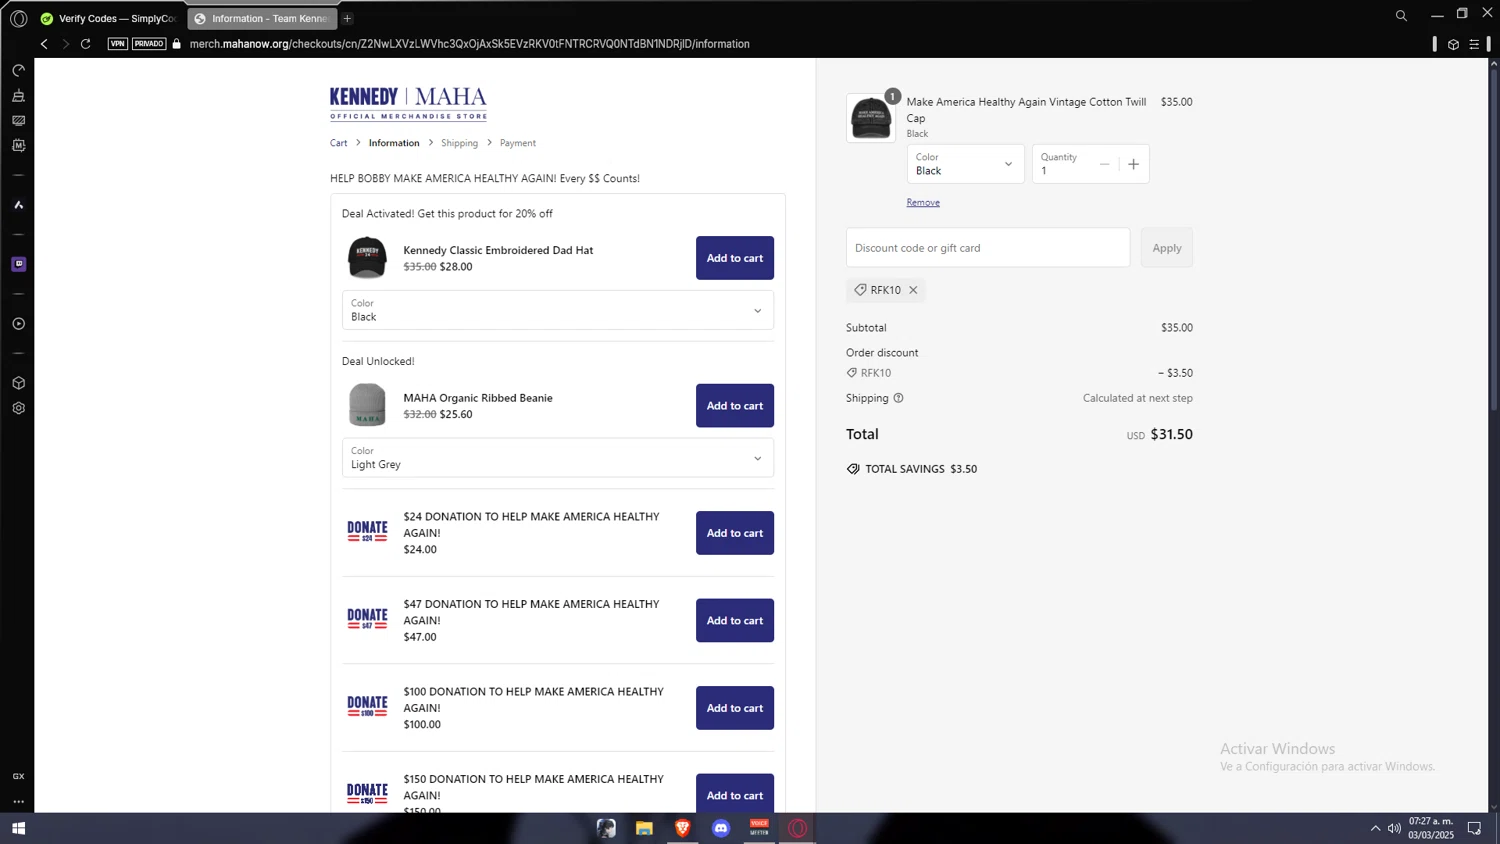
Task: Open volume control in system tray
Action: [x=1394, y=828]
